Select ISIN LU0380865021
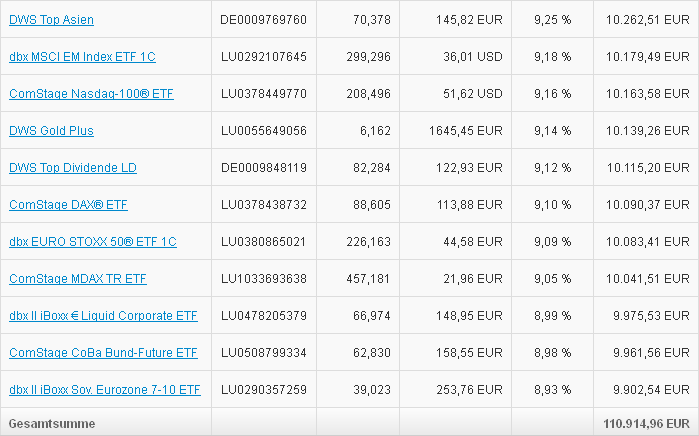This screenshot has height=436, width=699. tap(263, 242)
